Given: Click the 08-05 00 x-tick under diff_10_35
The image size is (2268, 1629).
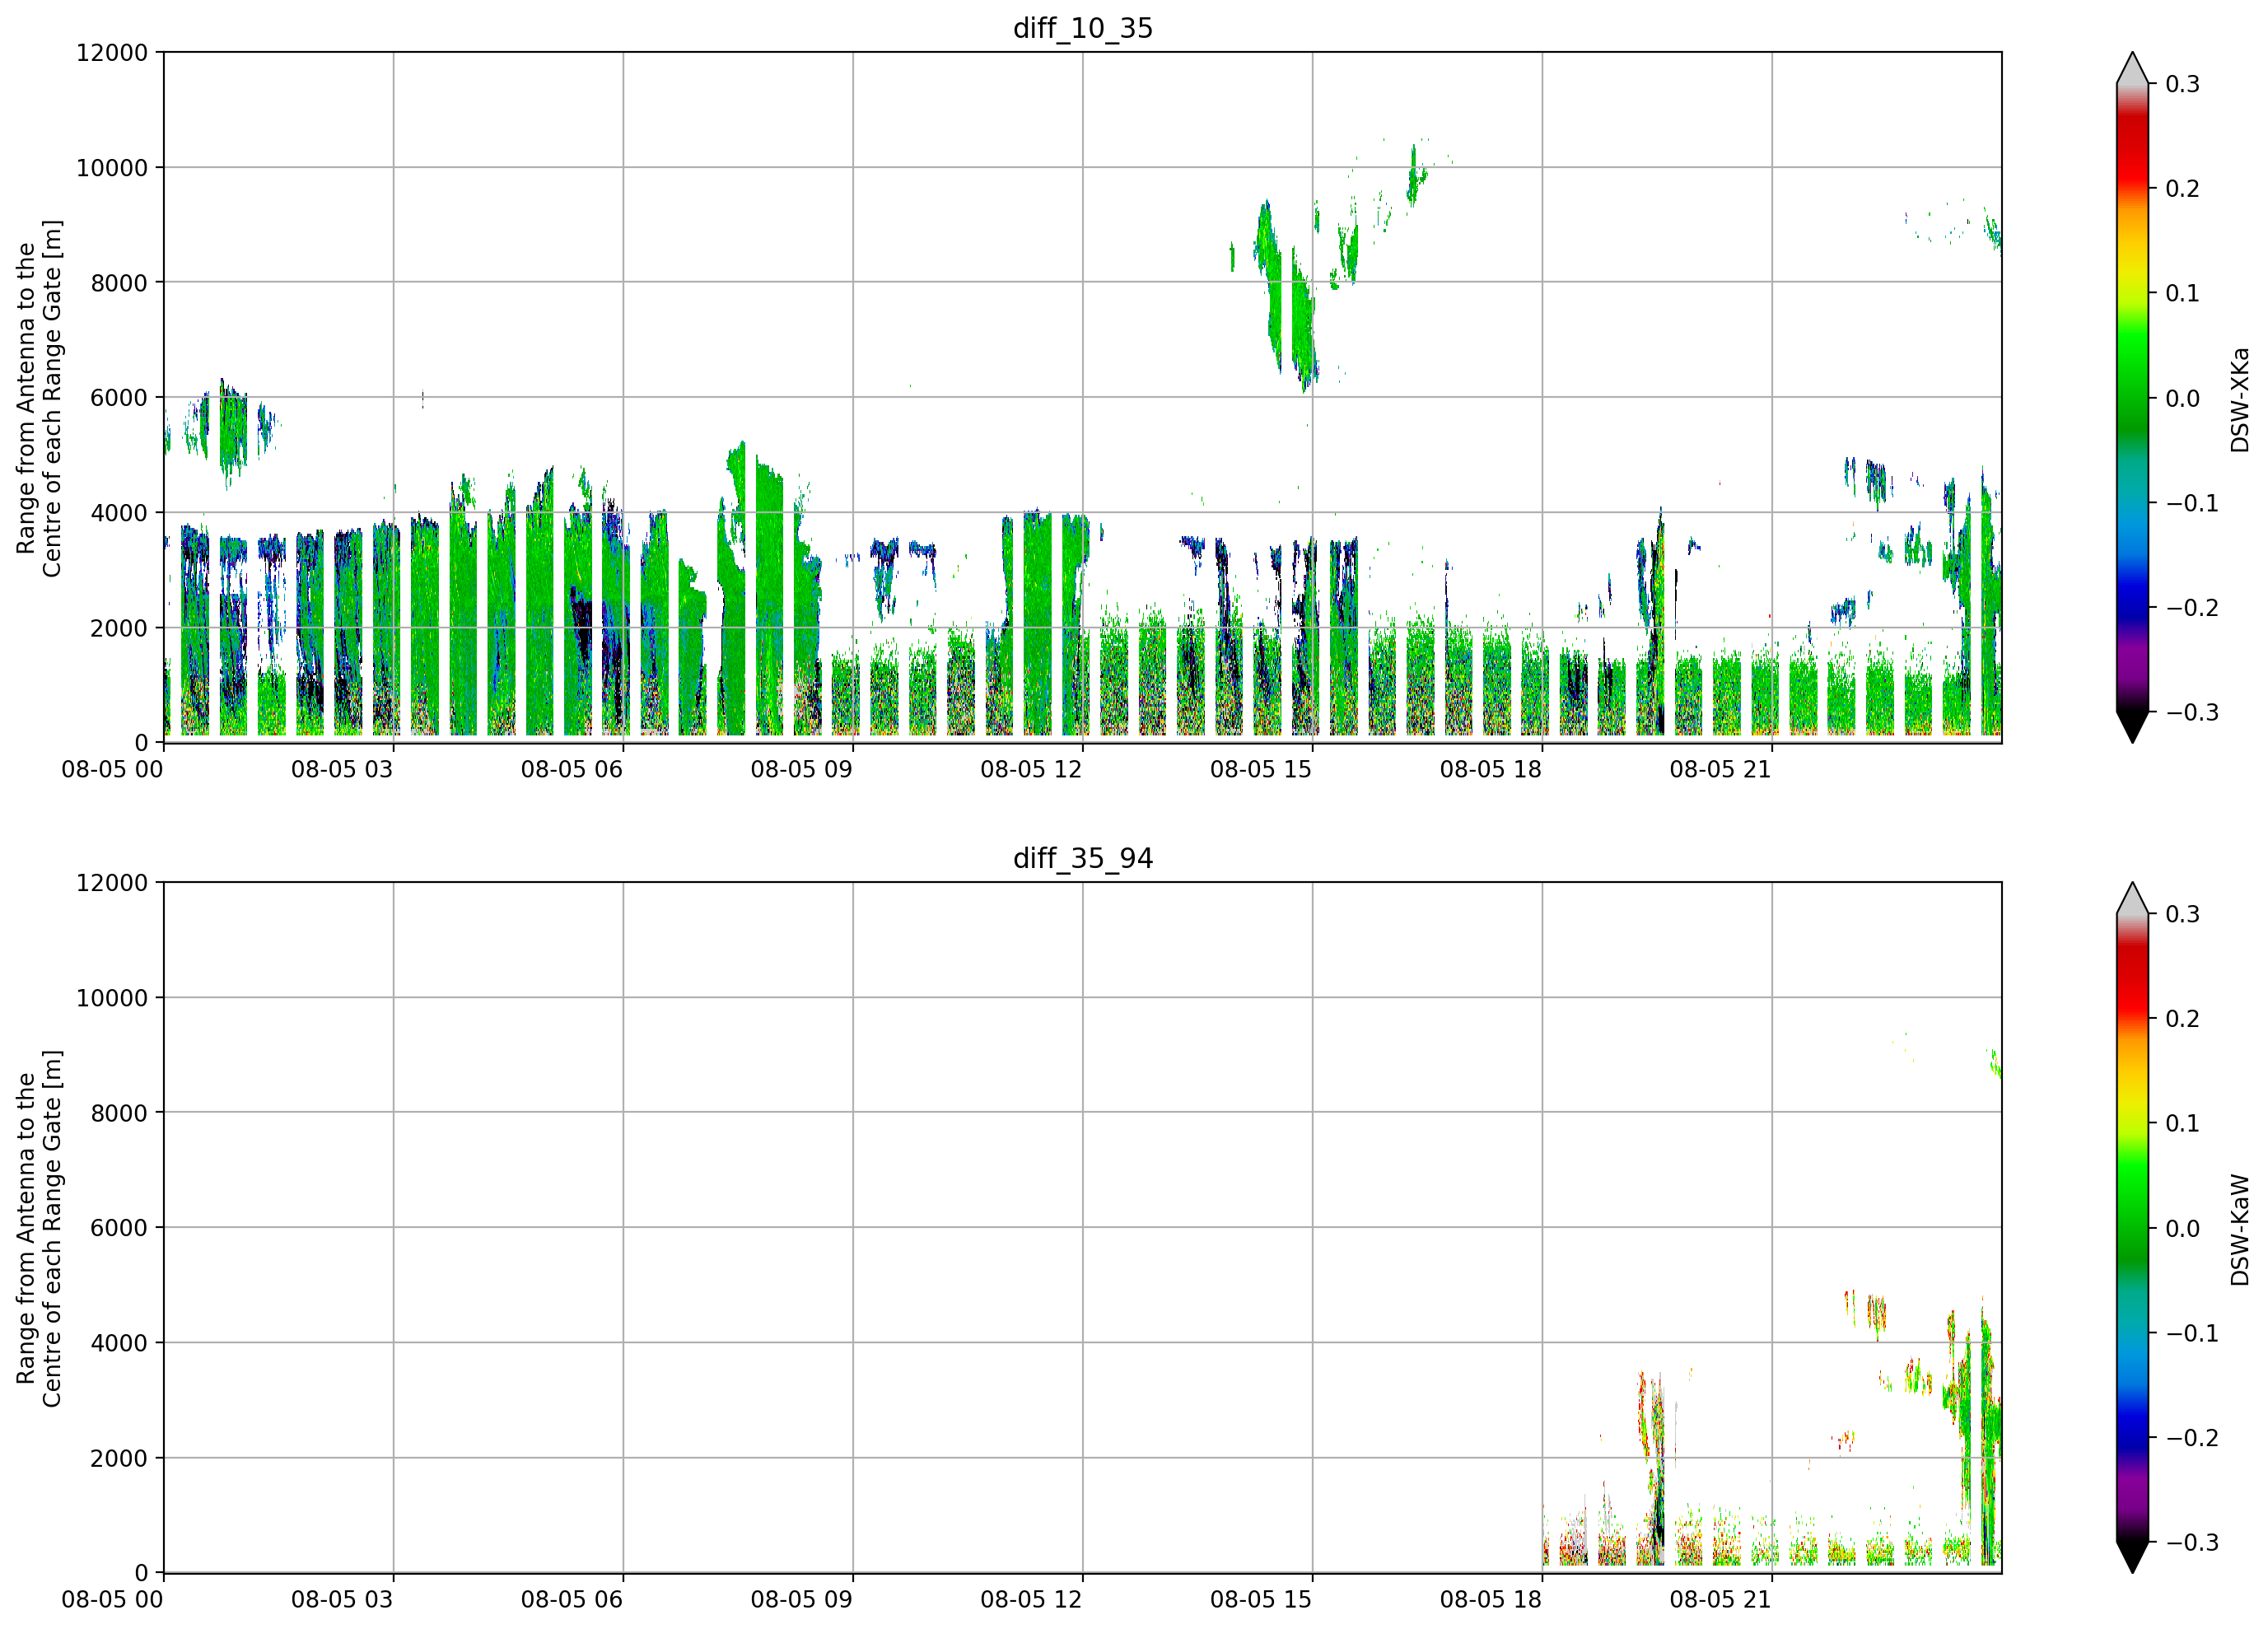Looking at the screenshot, I should (112, 769).
